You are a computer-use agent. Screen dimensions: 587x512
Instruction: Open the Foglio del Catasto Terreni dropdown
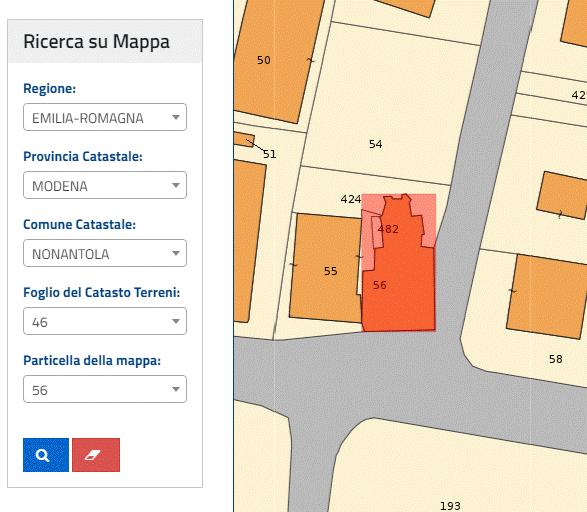[105, 321]
